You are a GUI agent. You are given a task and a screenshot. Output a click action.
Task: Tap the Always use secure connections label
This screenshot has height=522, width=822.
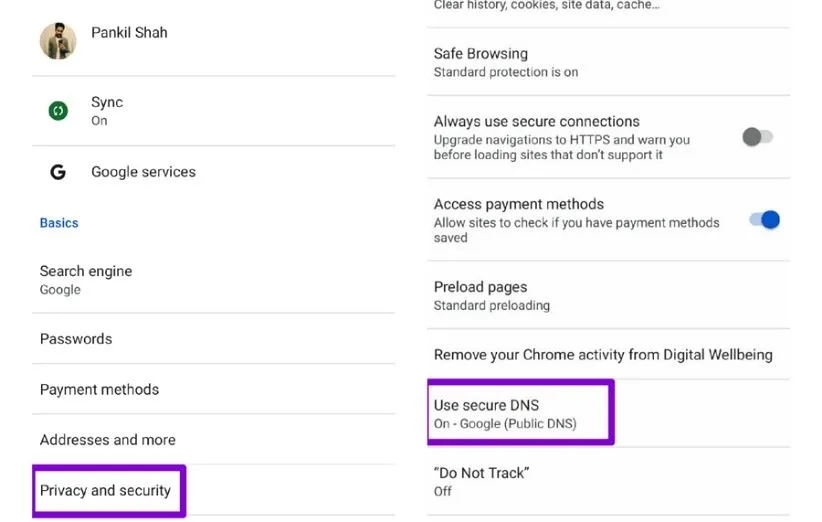(x=537, y=122)
